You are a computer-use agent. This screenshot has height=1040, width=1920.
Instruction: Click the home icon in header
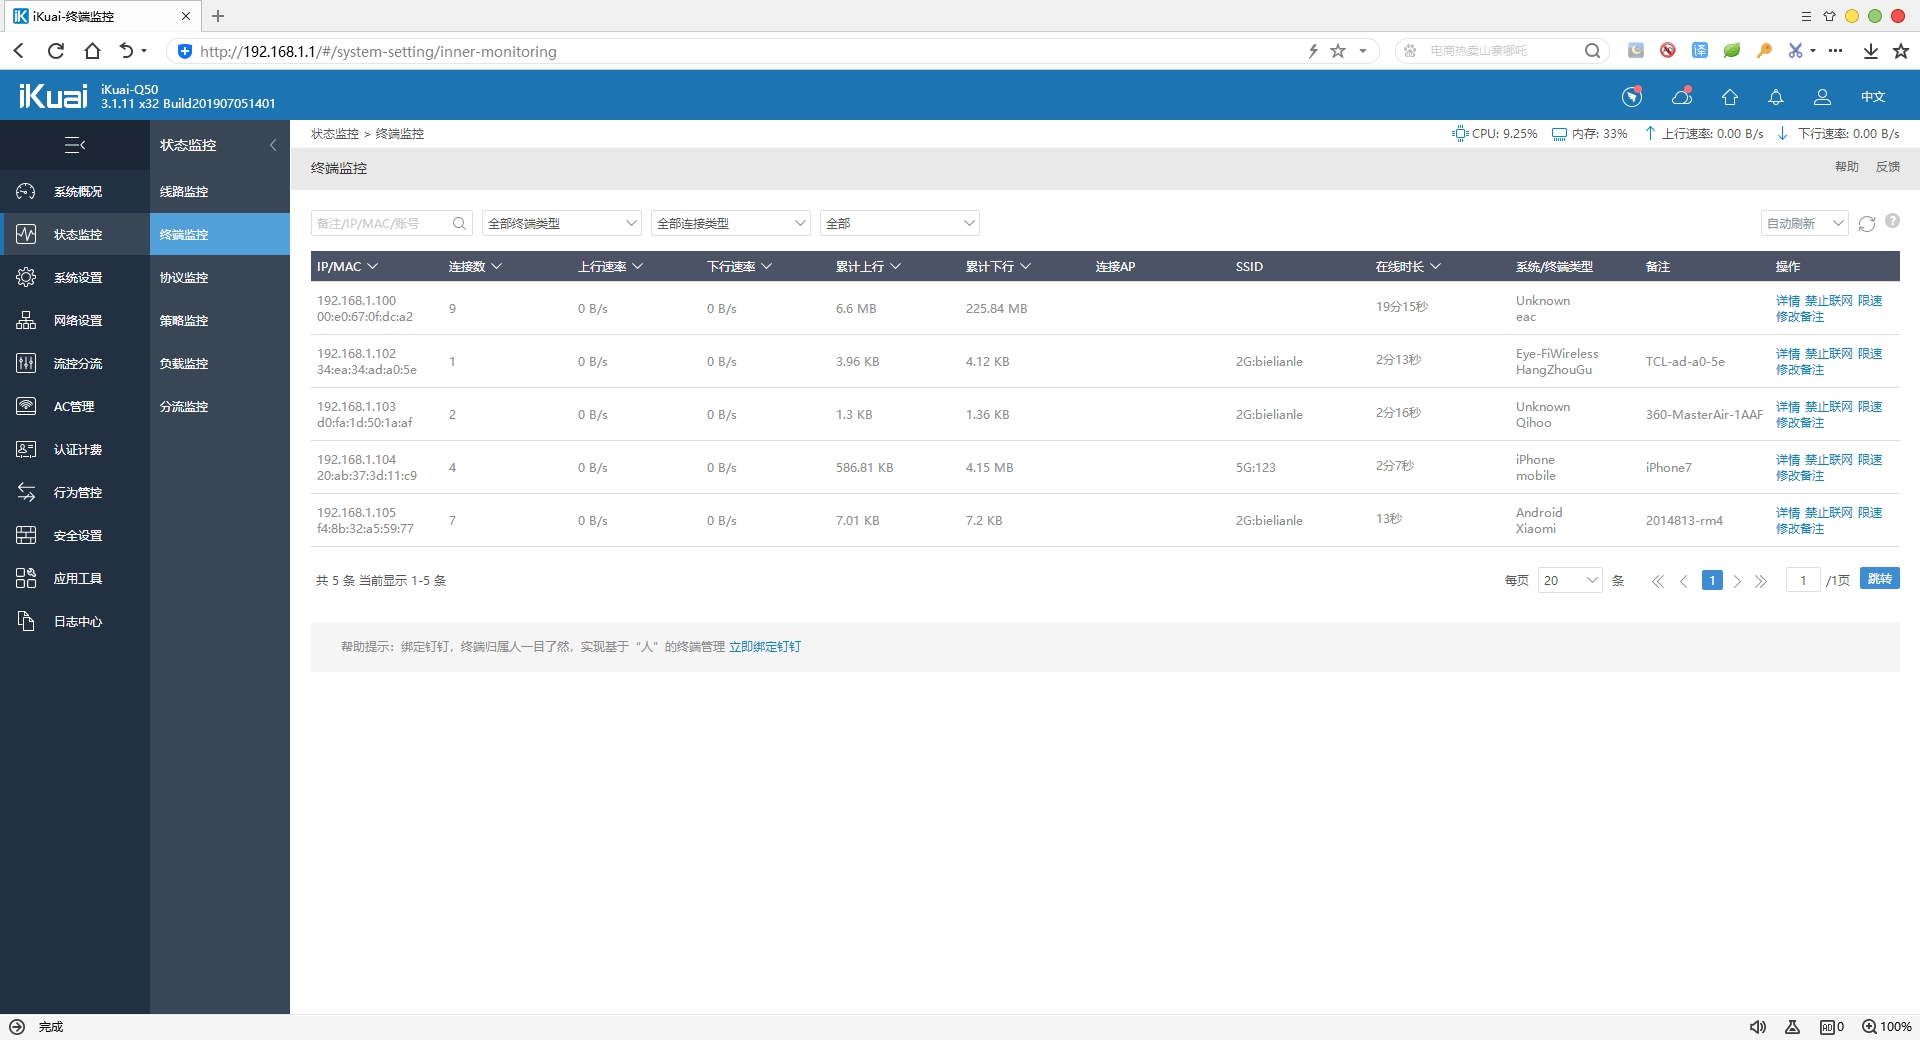pyautogui.click(x=1730, y=97)
